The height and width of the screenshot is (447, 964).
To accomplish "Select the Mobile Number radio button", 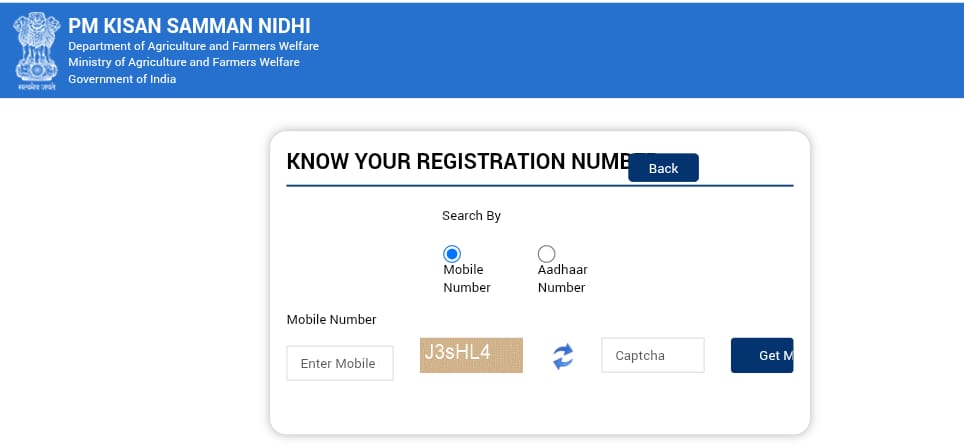I will point(452,254).
